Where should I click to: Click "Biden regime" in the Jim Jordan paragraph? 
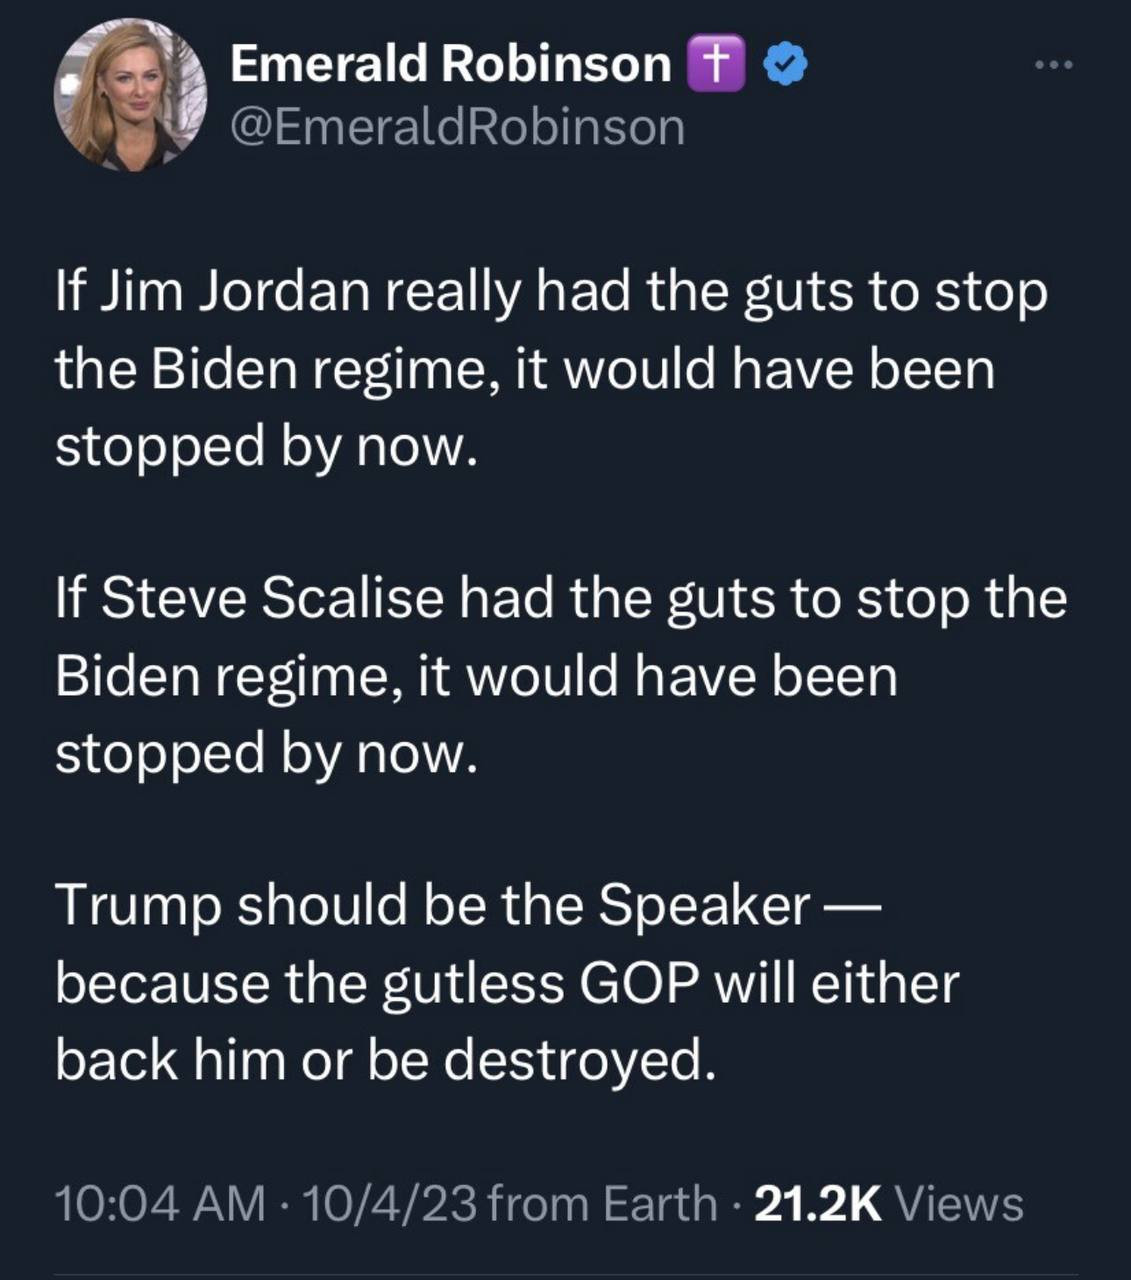(325, 369)
